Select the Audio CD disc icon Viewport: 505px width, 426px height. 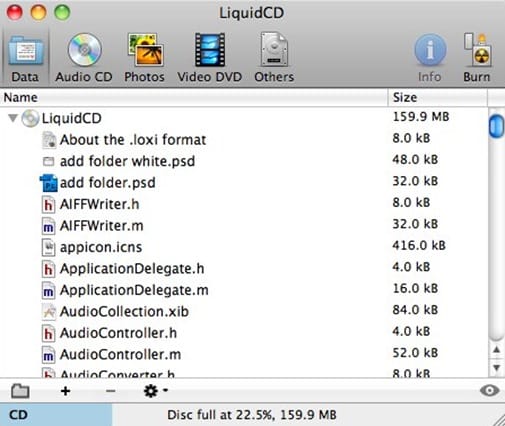coord(84,50)
